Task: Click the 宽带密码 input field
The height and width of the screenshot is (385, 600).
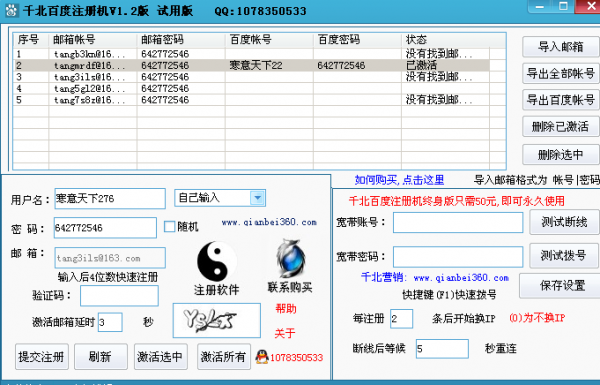Action: pyautogui.click(x=458, y=257)
